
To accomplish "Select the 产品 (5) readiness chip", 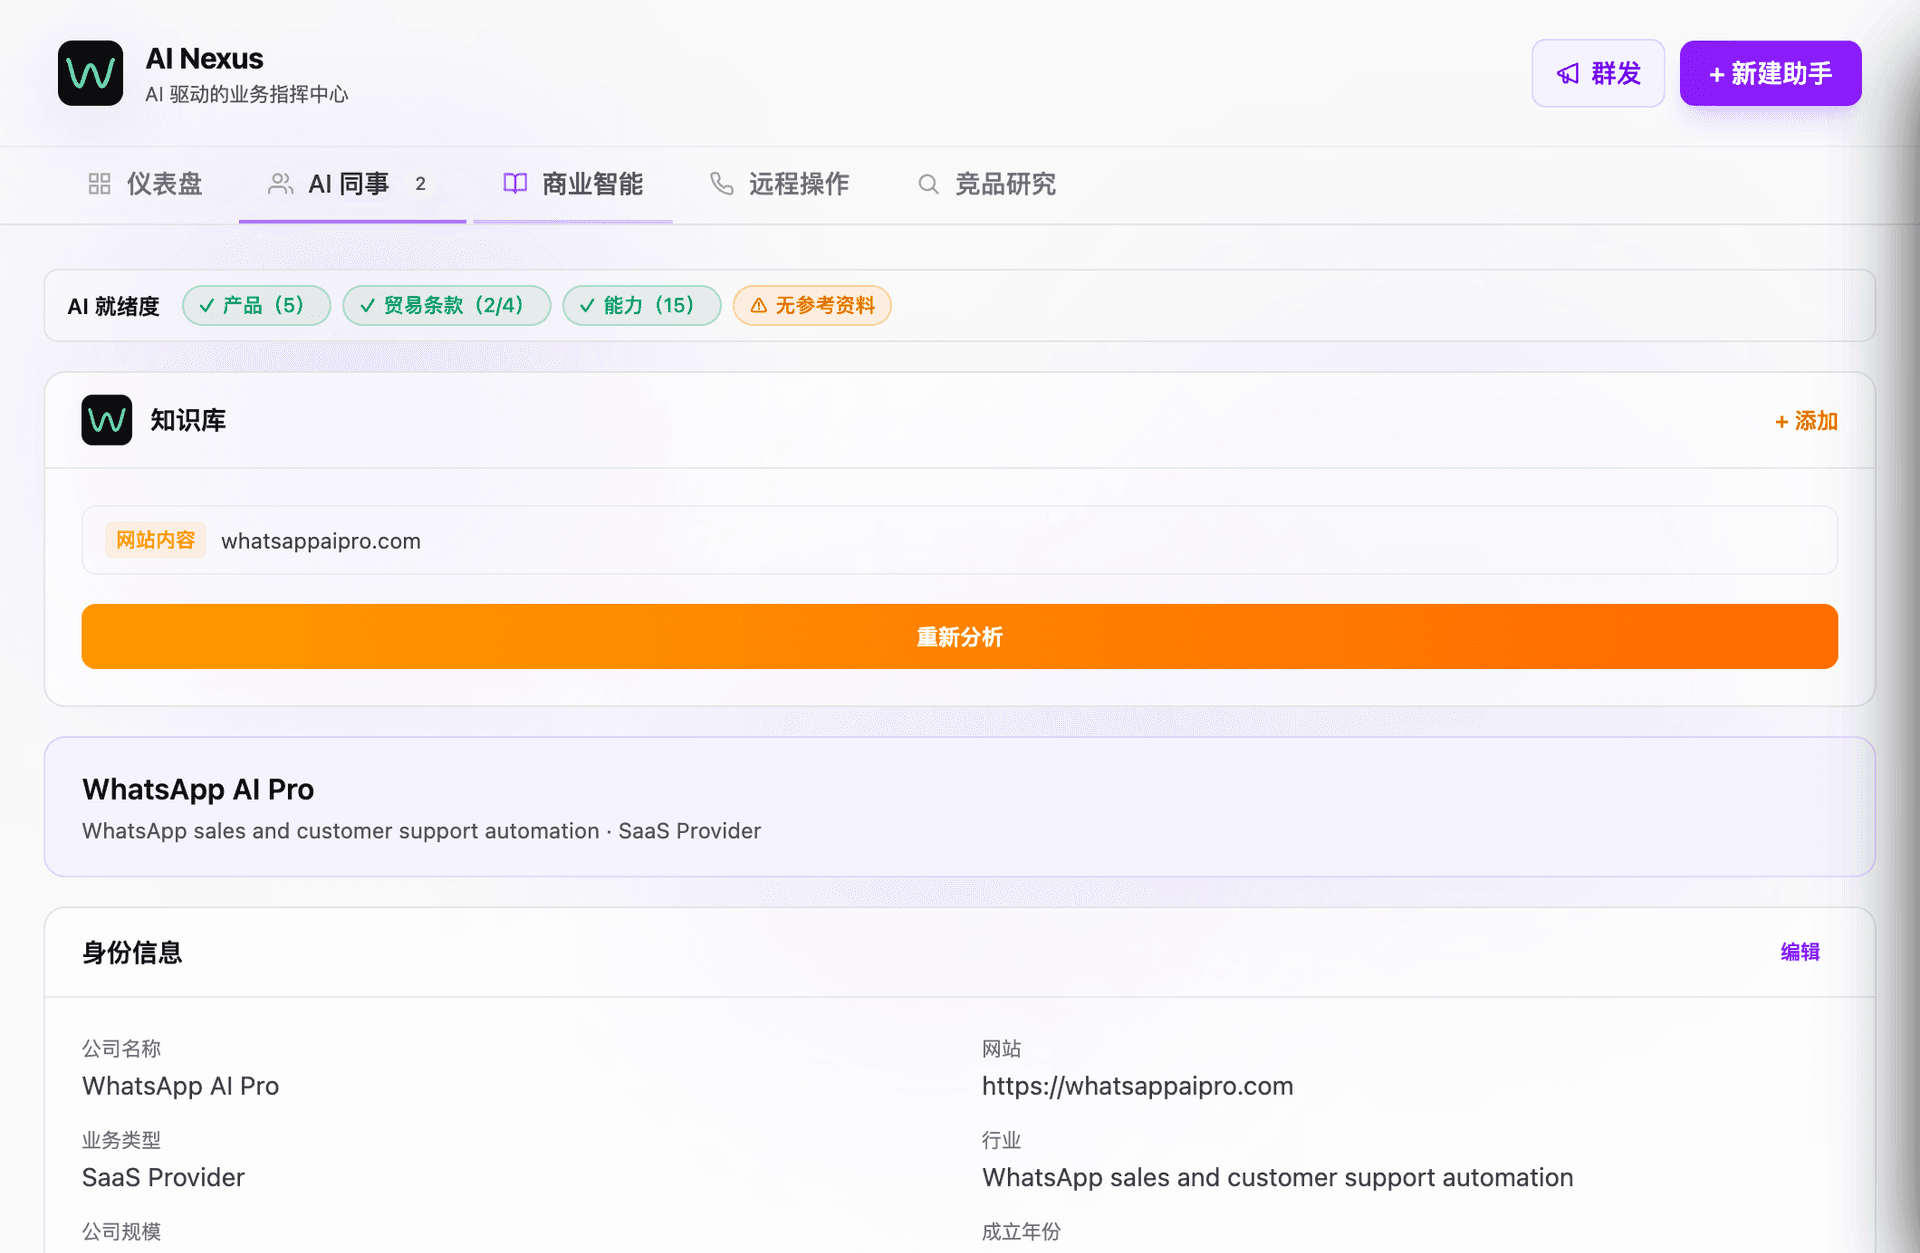I will pyautogui.click(x=257, y=306).
